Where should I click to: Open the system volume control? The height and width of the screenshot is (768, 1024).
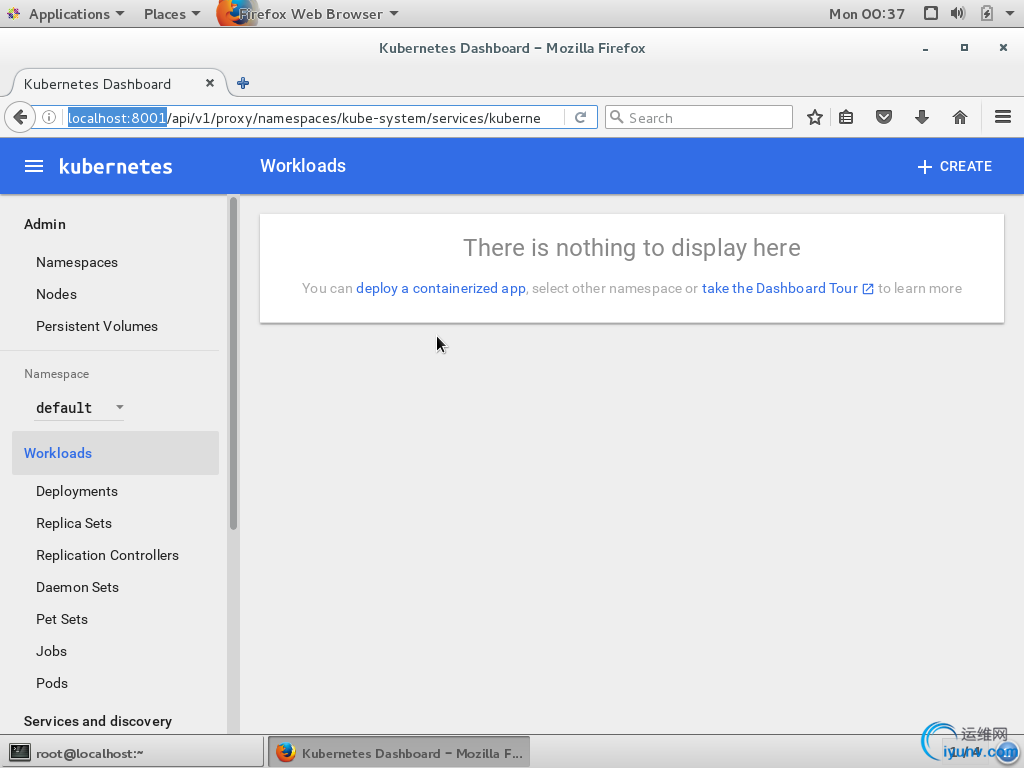958,14
